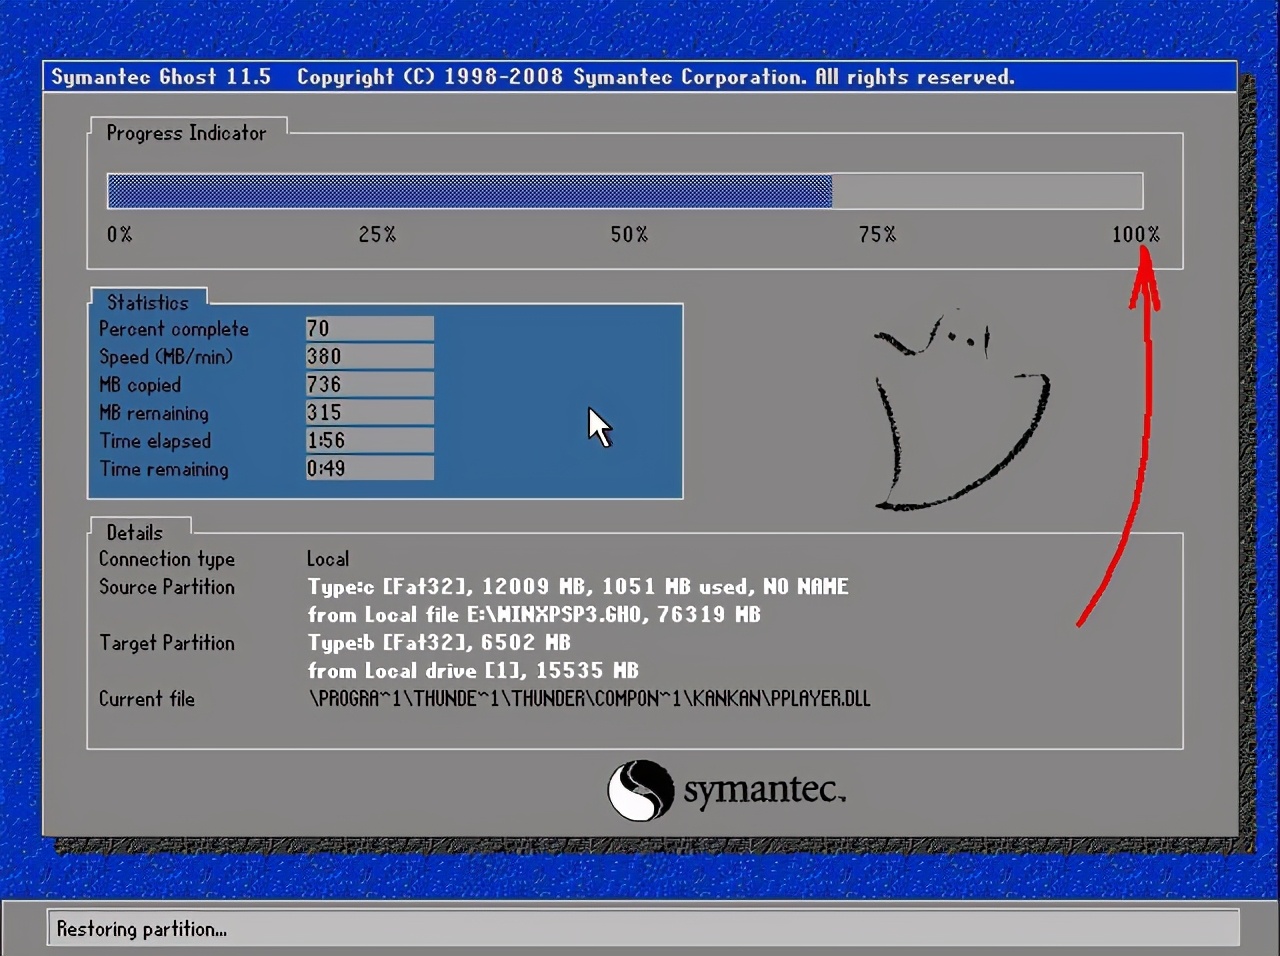Image resolution: width=1280 pixels, height=956 pixels.
Task: Click the 25% marker label
Action: (x=376, y=234)
